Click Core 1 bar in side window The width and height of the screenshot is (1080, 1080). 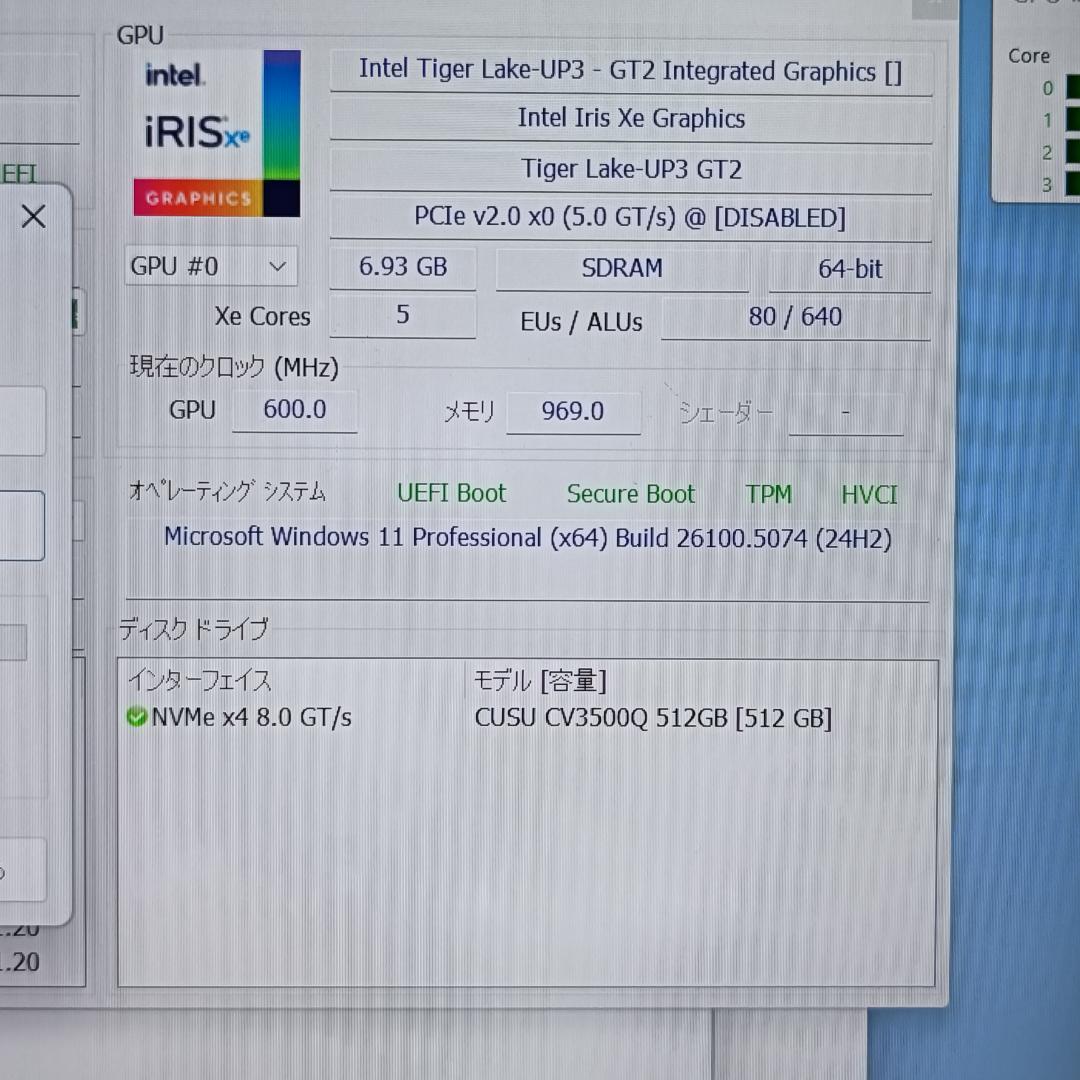[1072, 119]
